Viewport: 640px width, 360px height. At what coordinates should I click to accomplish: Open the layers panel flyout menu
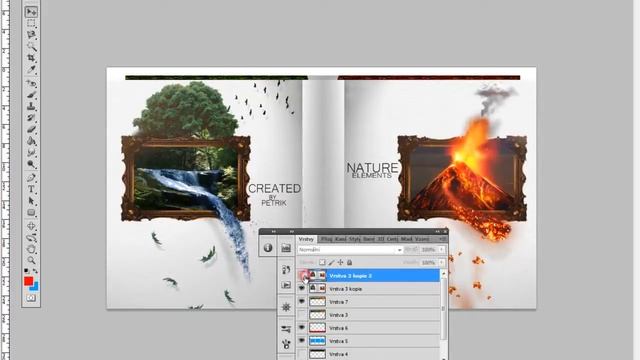click(442, 239)
